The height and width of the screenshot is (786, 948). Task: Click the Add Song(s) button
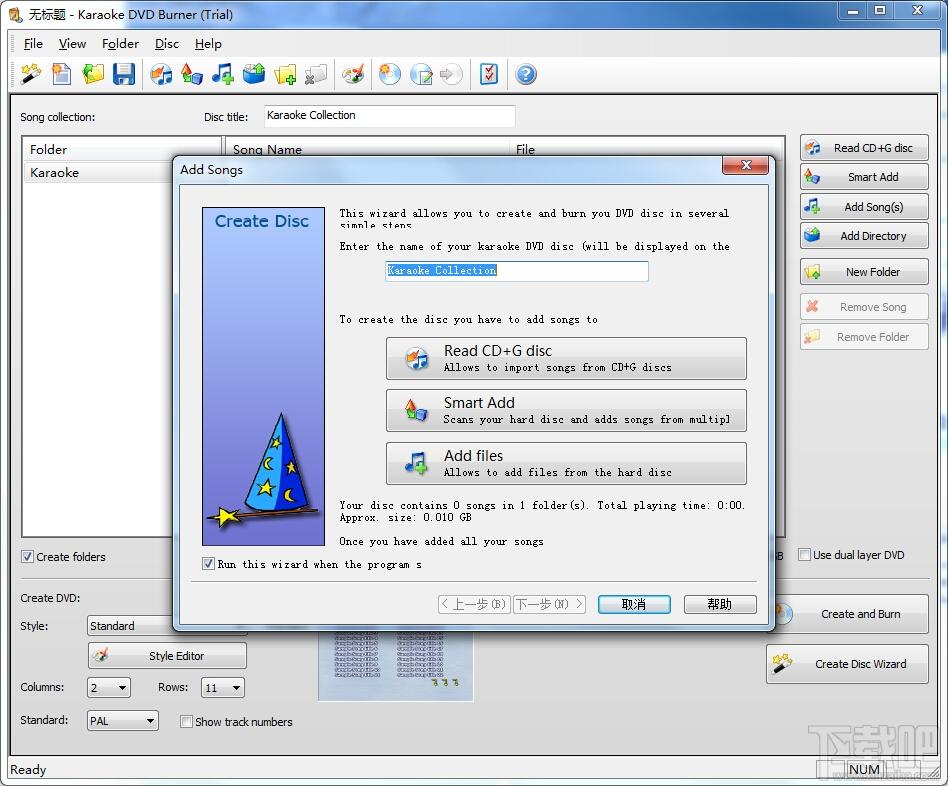click(864, 207)
